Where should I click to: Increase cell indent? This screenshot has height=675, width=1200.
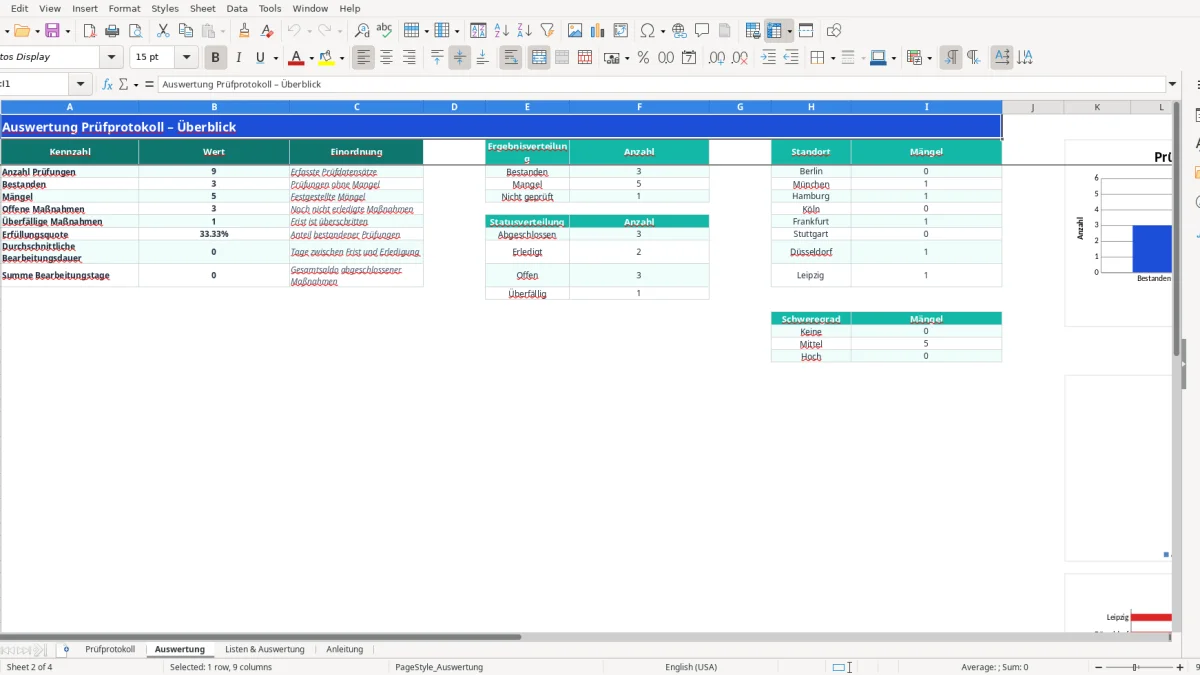tap(768, 58)
